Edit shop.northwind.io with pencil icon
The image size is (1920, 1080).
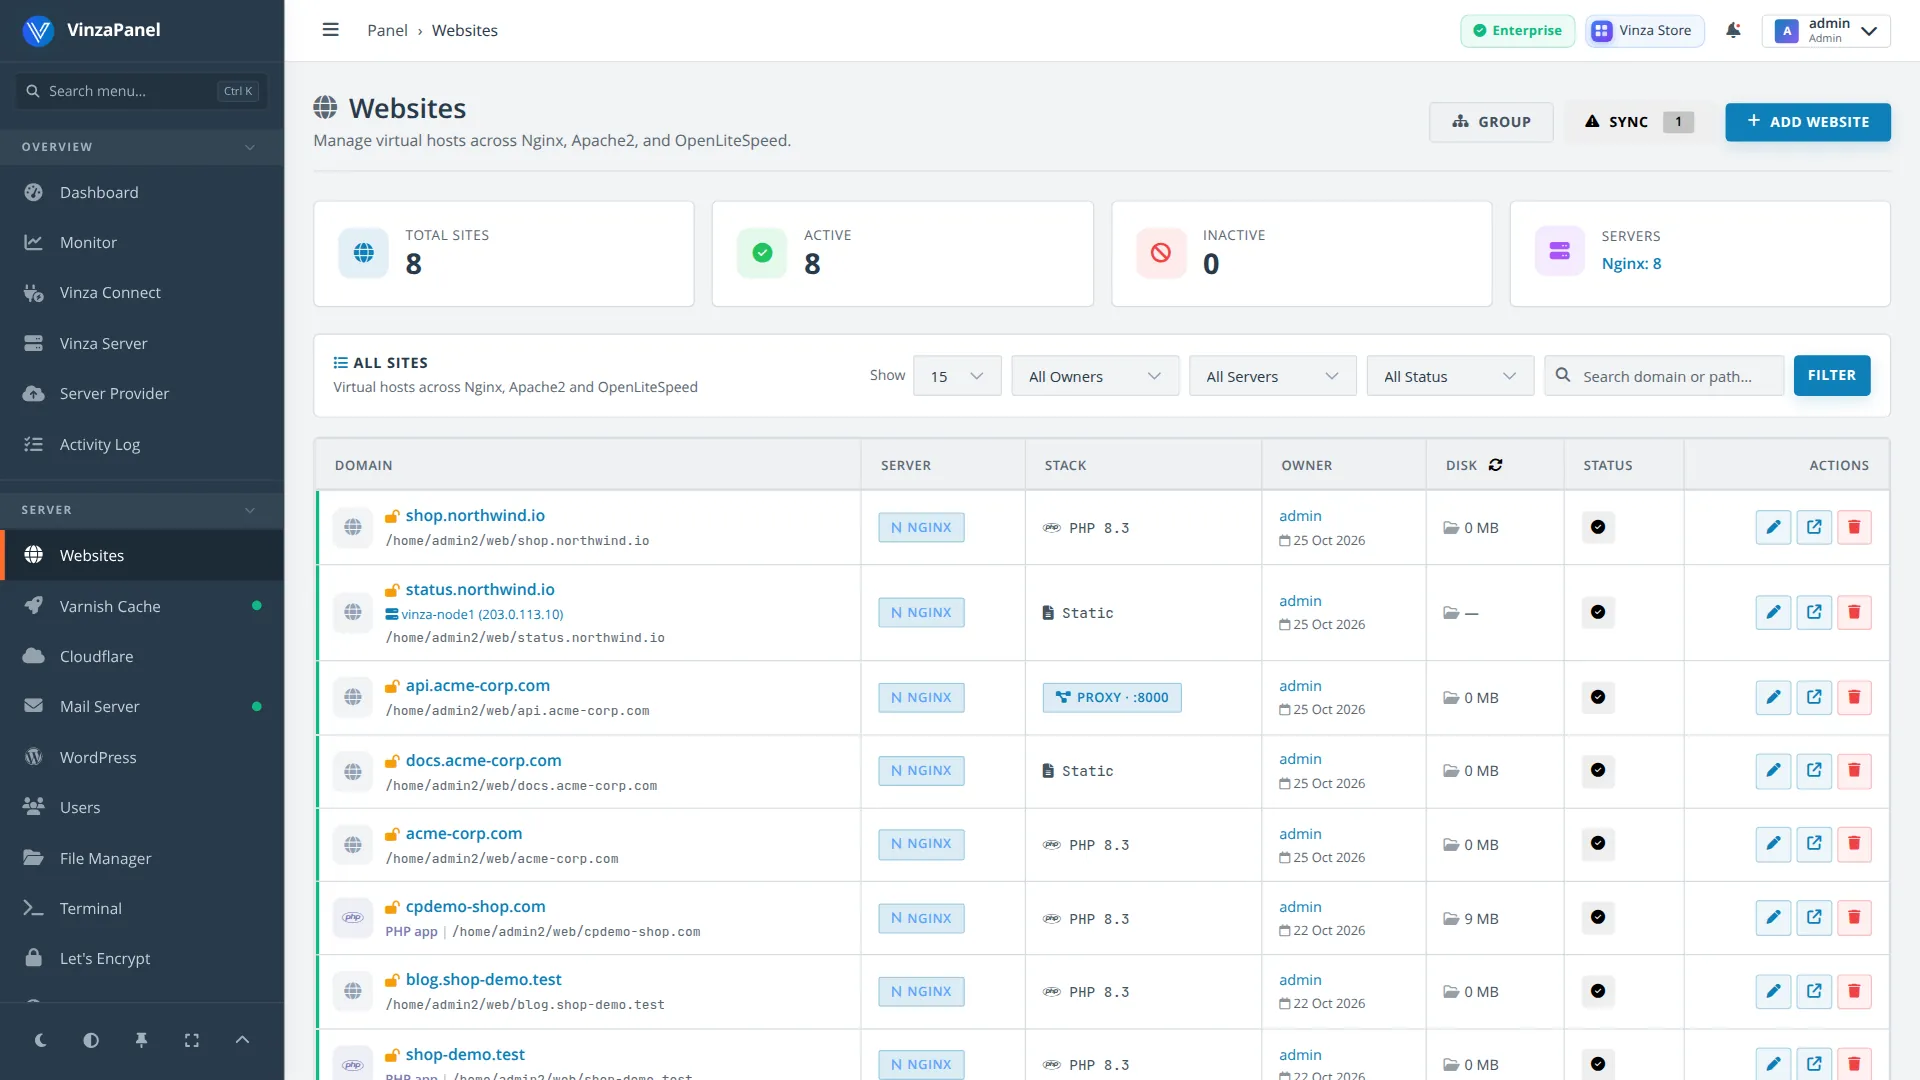coord(1773,527)
